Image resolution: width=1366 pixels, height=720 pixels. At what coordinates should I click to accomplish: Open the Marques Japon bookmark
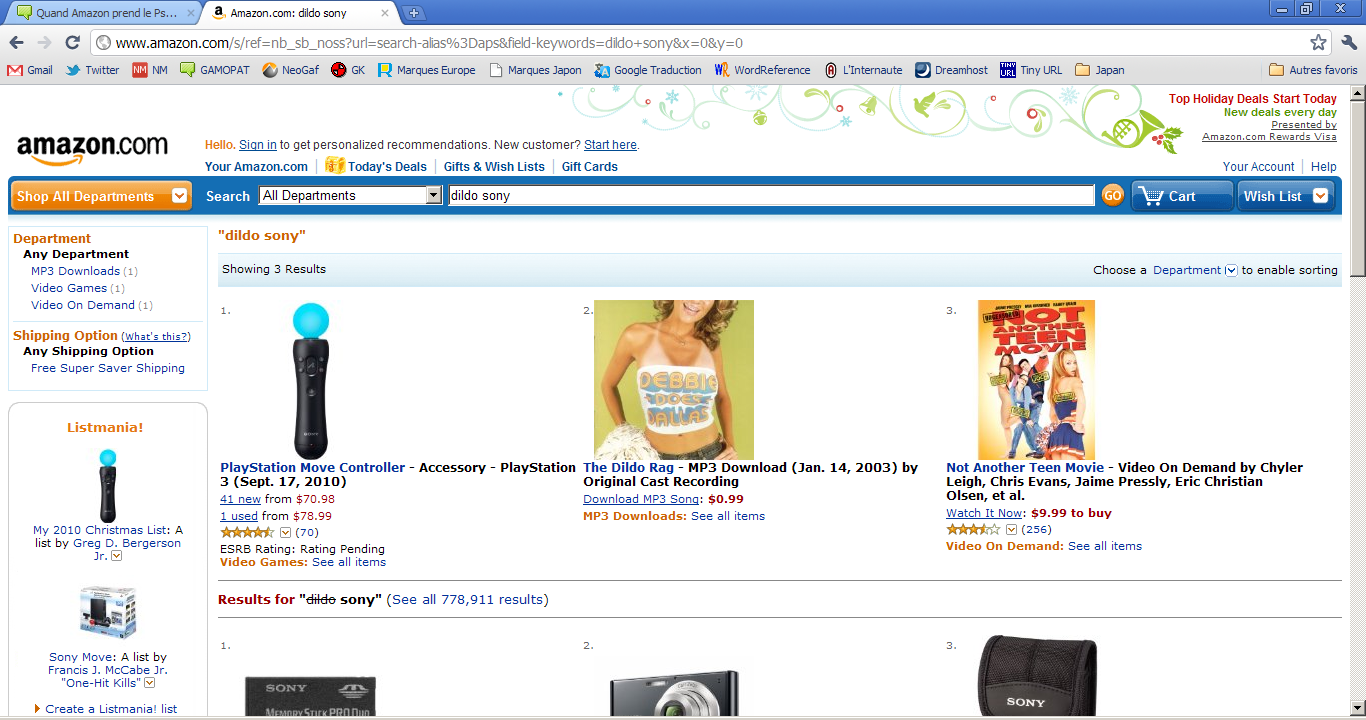(535, 70)
